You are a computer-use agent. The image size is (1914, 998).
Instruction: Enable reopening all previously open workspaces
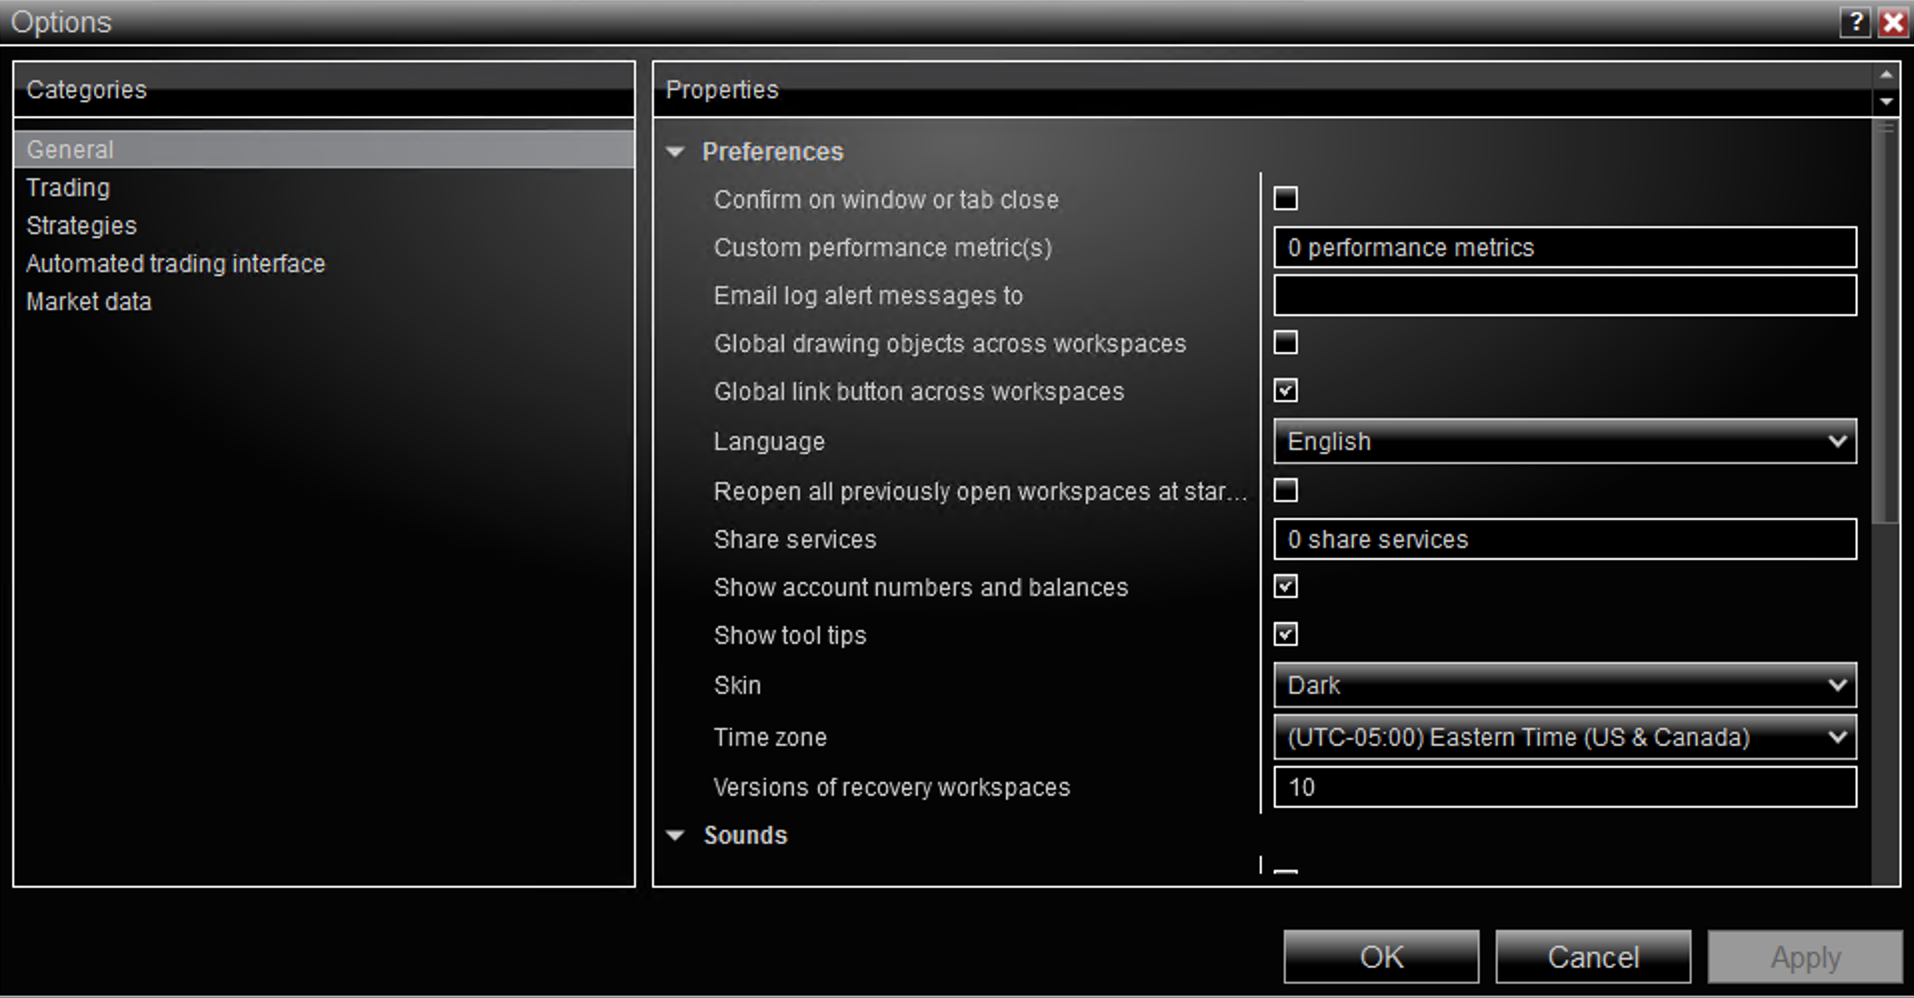(x=1286, y=490)
